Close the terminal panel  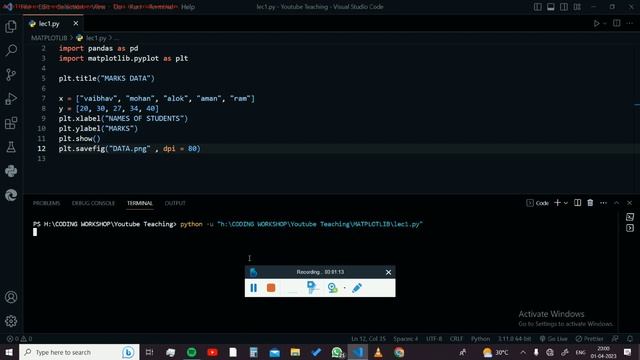pyautogui.click(x=629, y=203)
